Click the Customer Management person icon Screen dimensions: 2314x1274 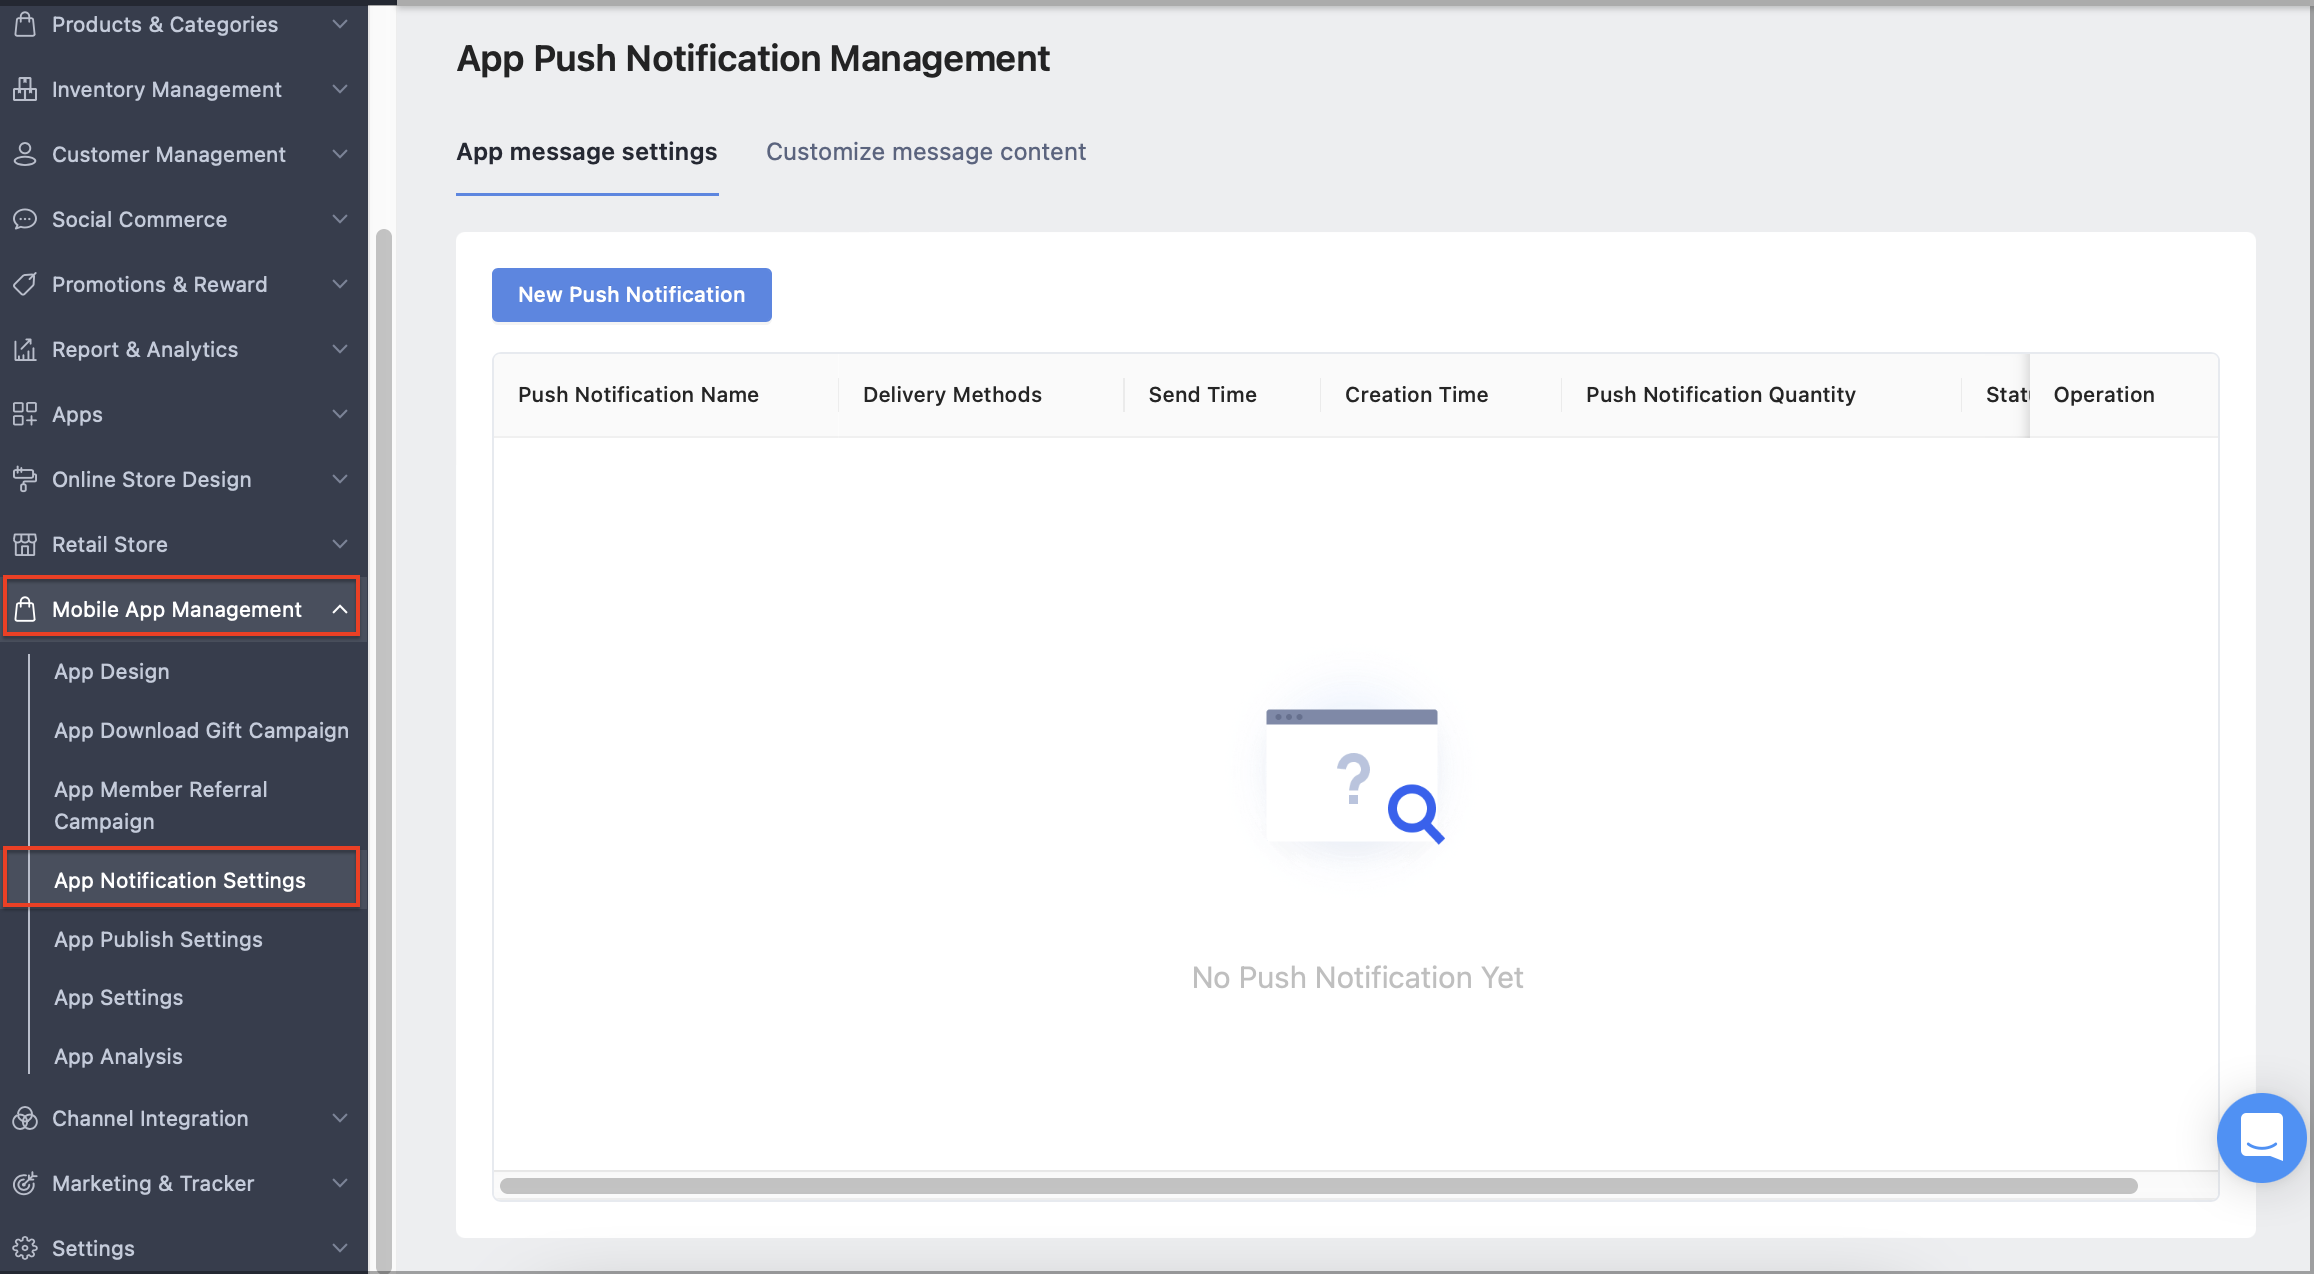click(25, 154)
